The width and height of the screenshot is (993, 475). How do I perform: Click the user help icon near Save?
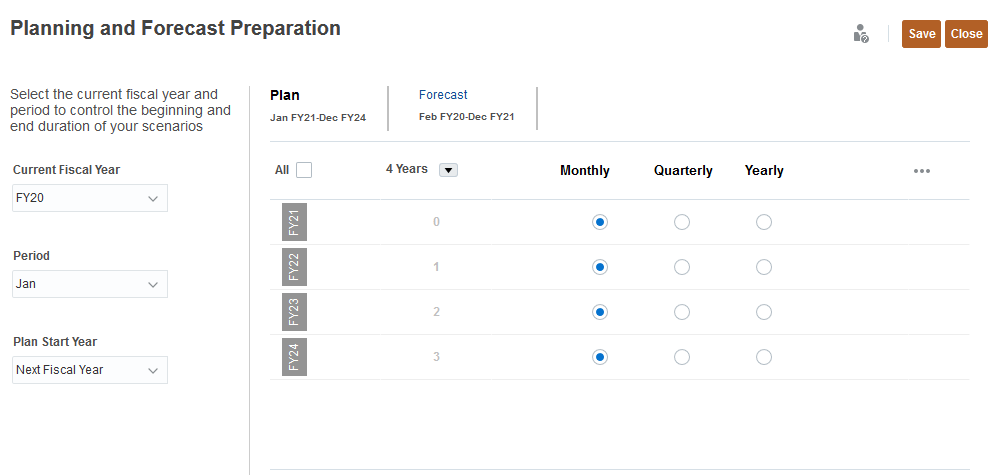click(x=860, y=34)
